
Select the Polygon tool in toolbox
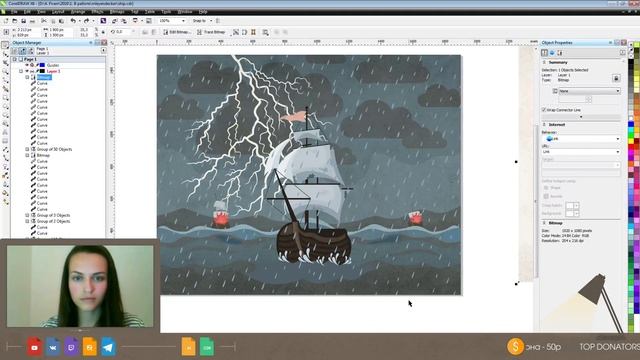(5, 115)
